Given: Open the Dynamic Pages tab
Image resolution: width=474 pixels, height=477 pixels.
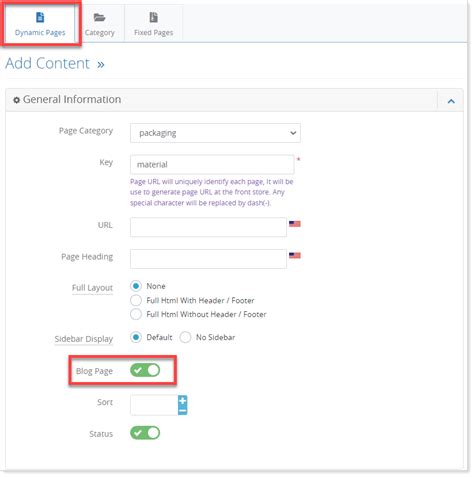Looking at the screenshot, I should coord(40,24).
